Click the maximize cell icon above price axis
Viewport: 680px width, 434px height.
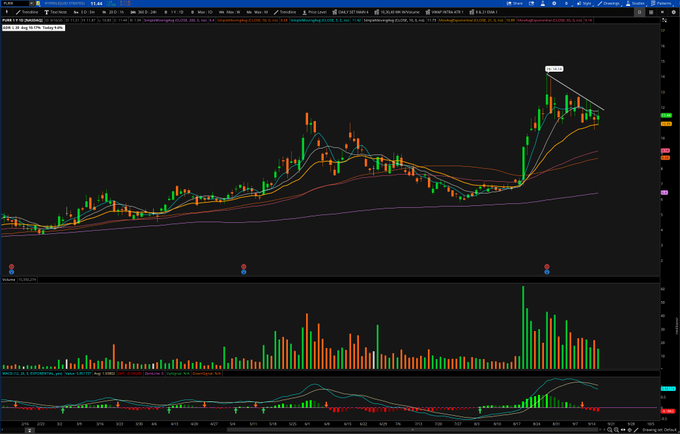click(x=664, y=20)
